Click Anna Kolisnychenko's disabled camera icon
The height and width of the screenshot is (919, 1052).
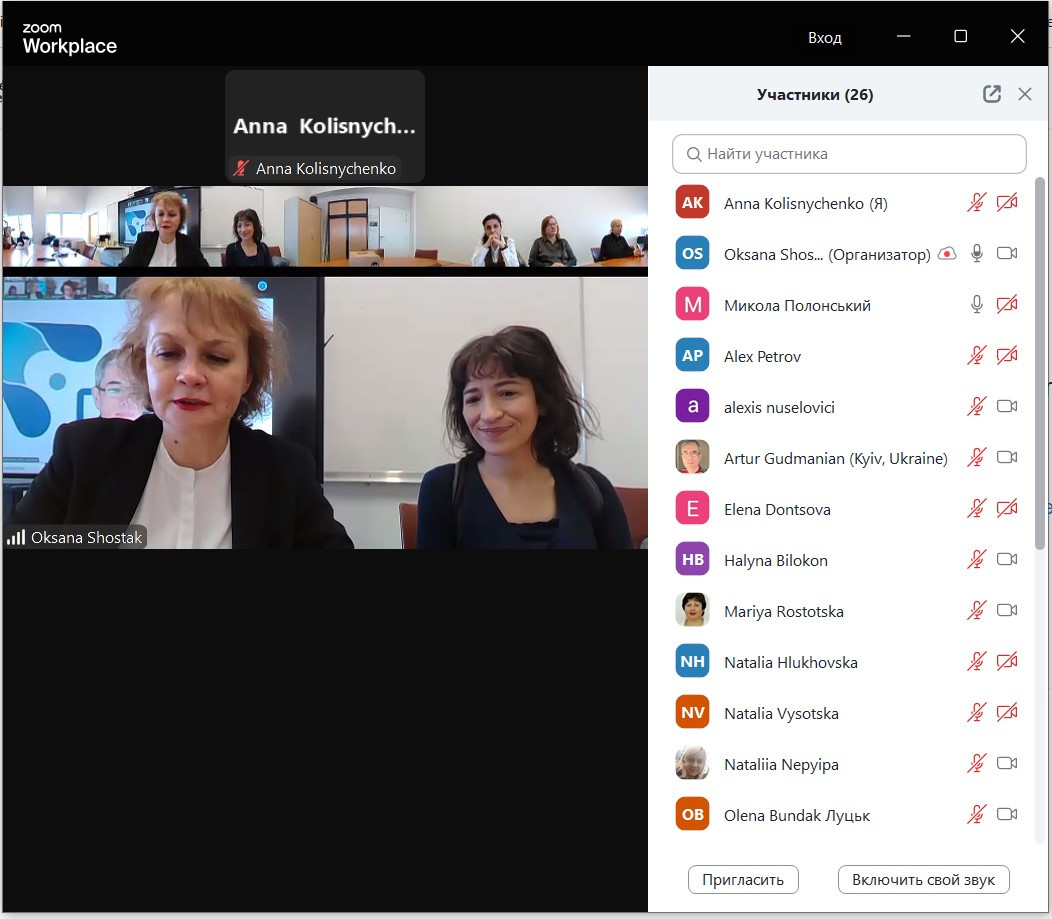point(1006,203)
